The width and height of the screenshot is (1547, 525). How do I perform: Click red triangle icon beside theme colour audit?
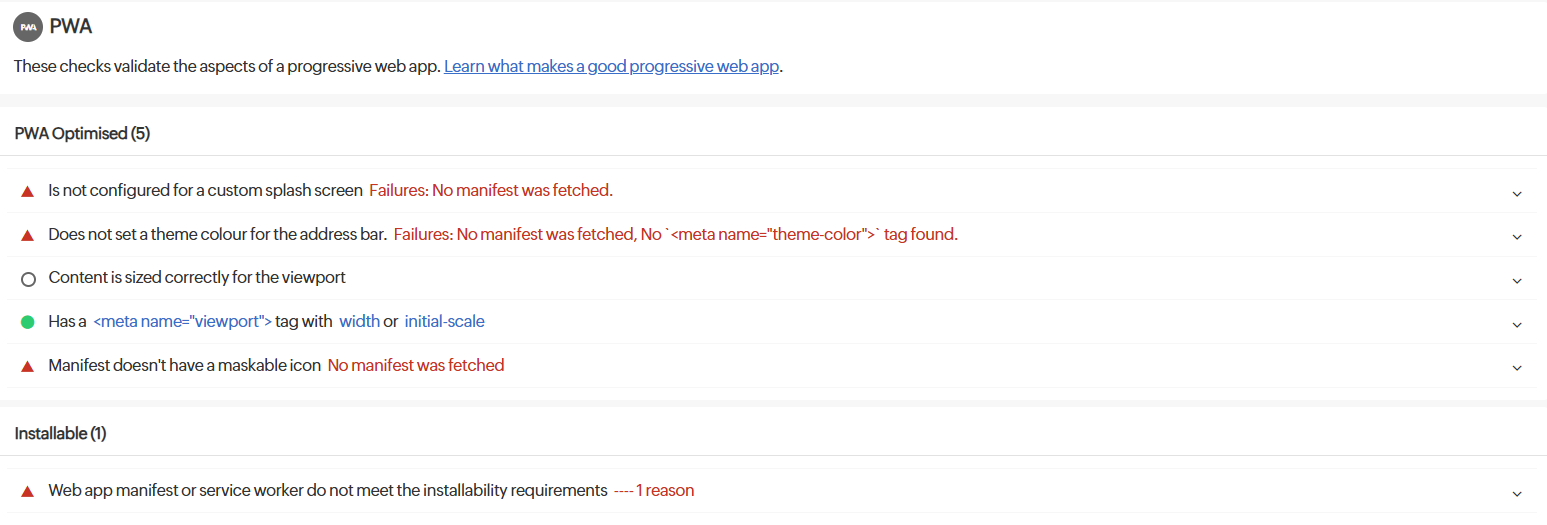pyautogui.click(x=28, y=236)
